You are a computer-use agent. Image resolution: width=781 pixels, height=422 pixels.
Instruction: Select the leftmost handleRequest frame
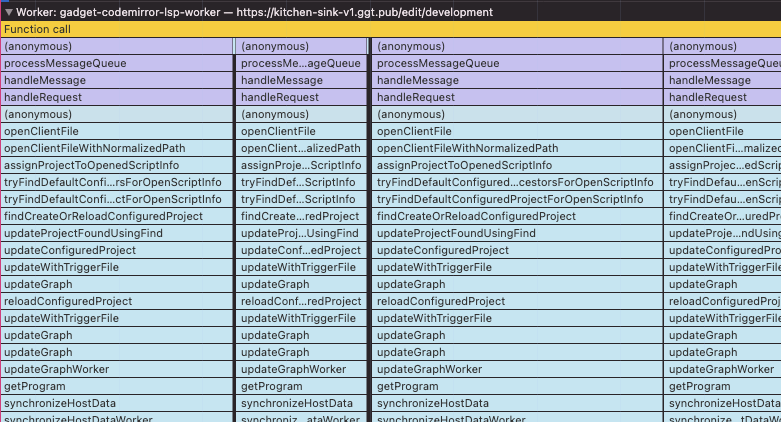click(x=116, y=97)
